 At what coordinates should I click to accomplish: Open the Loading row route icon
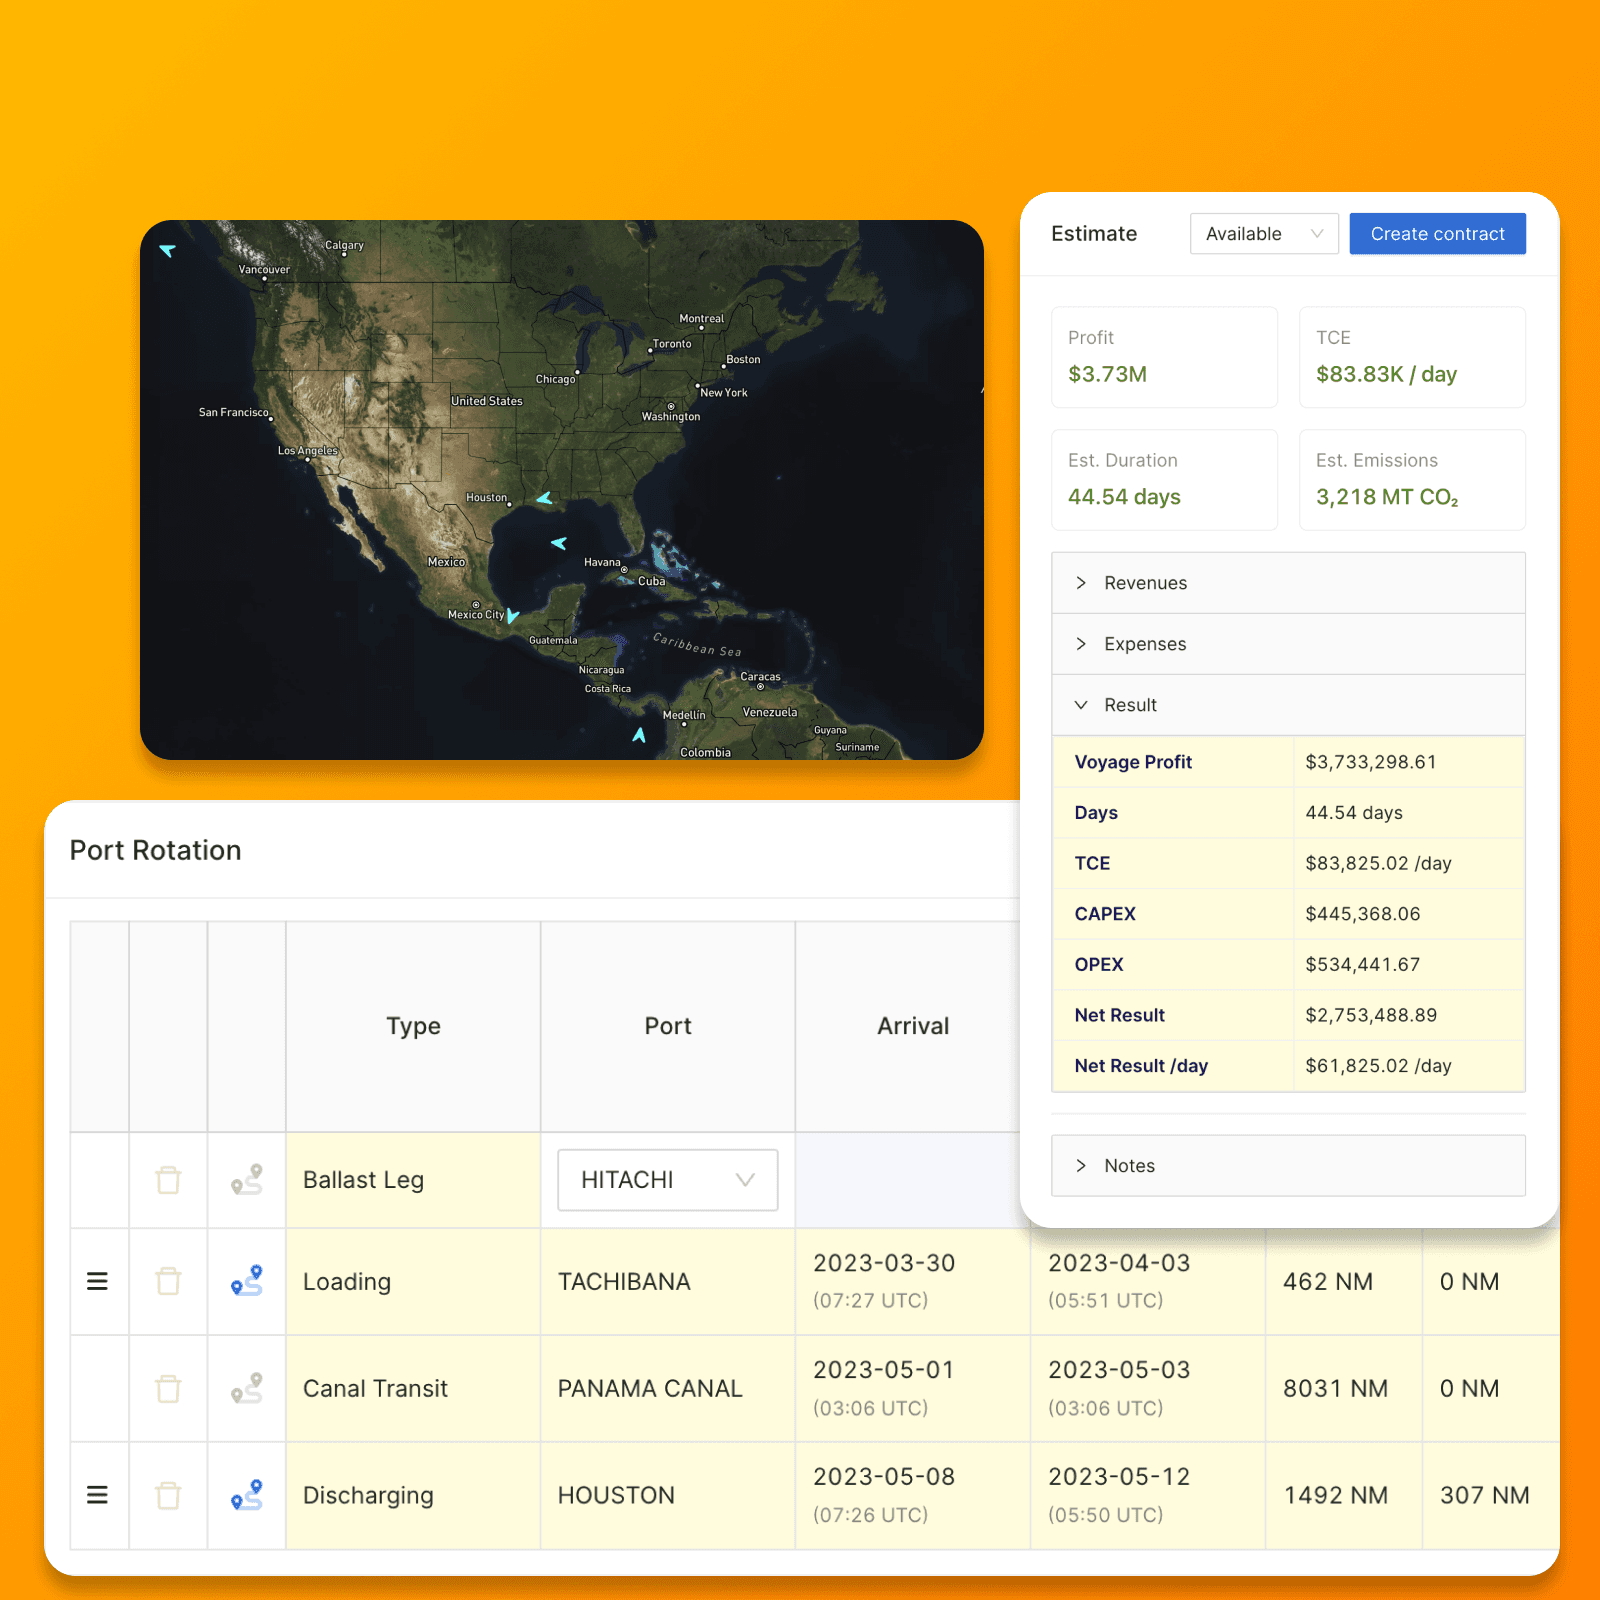247,1281
